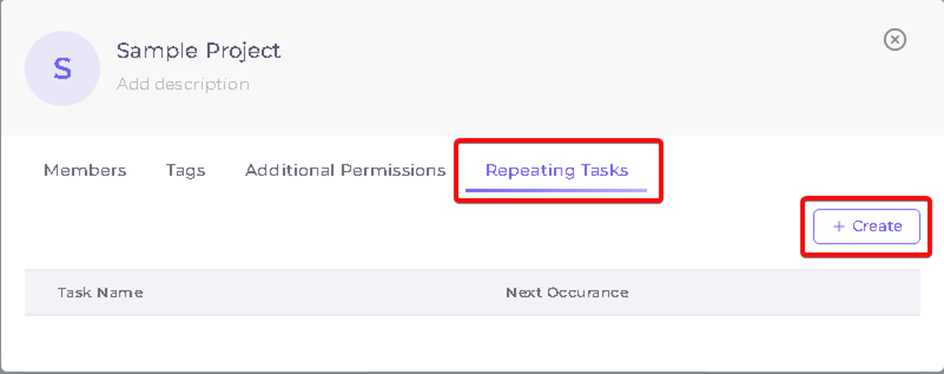
Task: Click the plus icon in Create button
Action: pyautogui.click(x=839, y=226)
